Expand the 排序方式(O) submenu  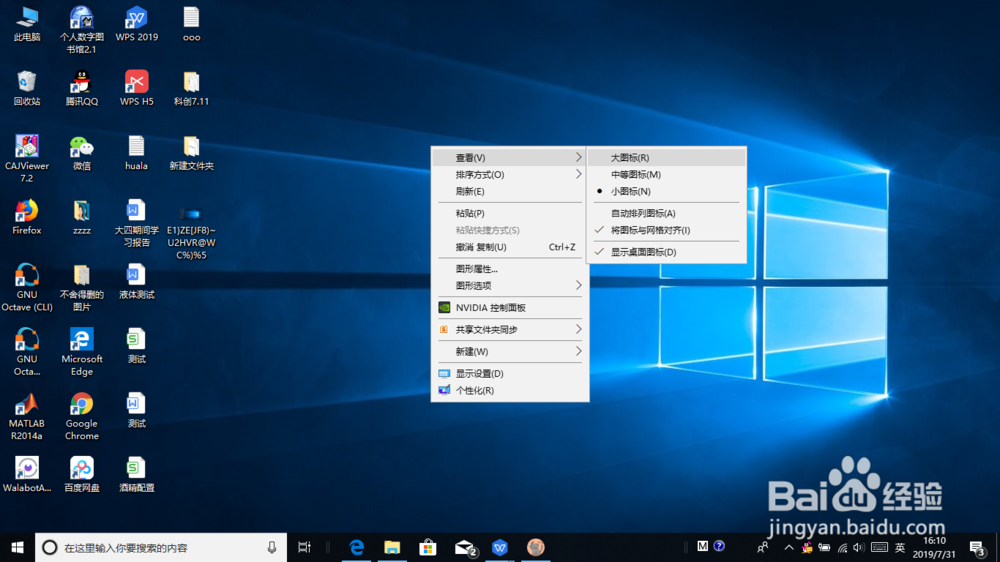(x=510, y=174)
